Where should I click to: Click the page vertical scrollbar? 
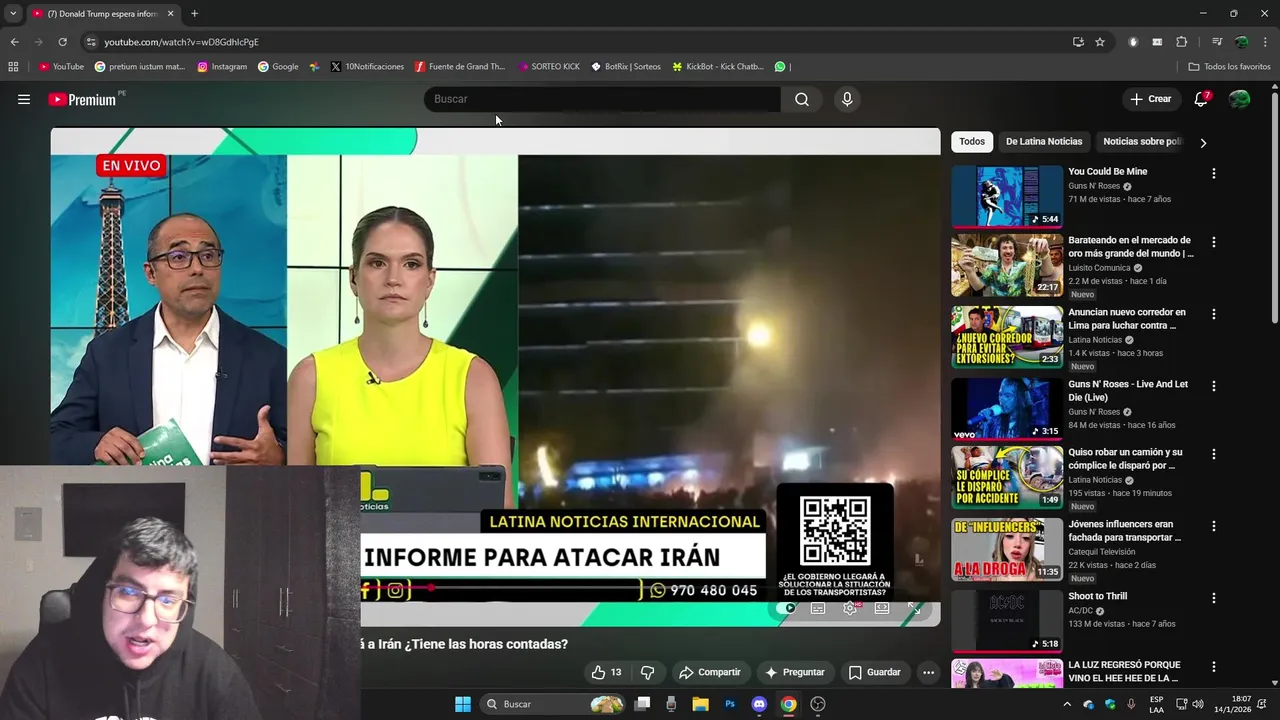(1275, 208)
